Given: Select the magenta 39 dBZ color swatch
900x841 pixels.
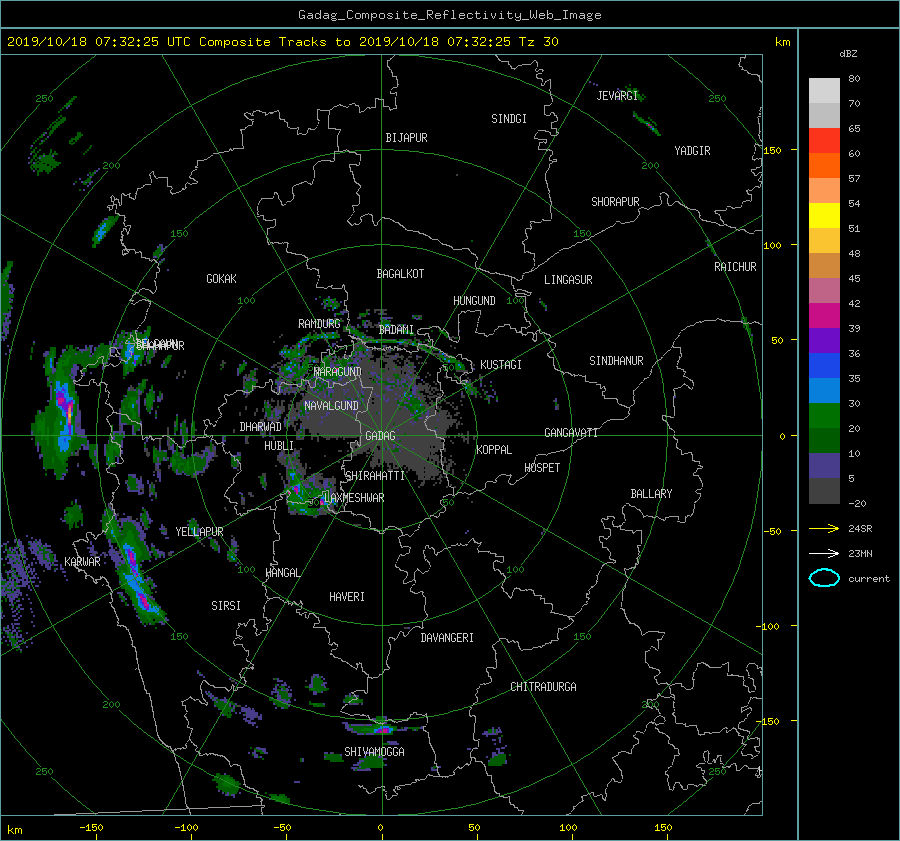Looking at the screenshot, I should tap(824, 316).
